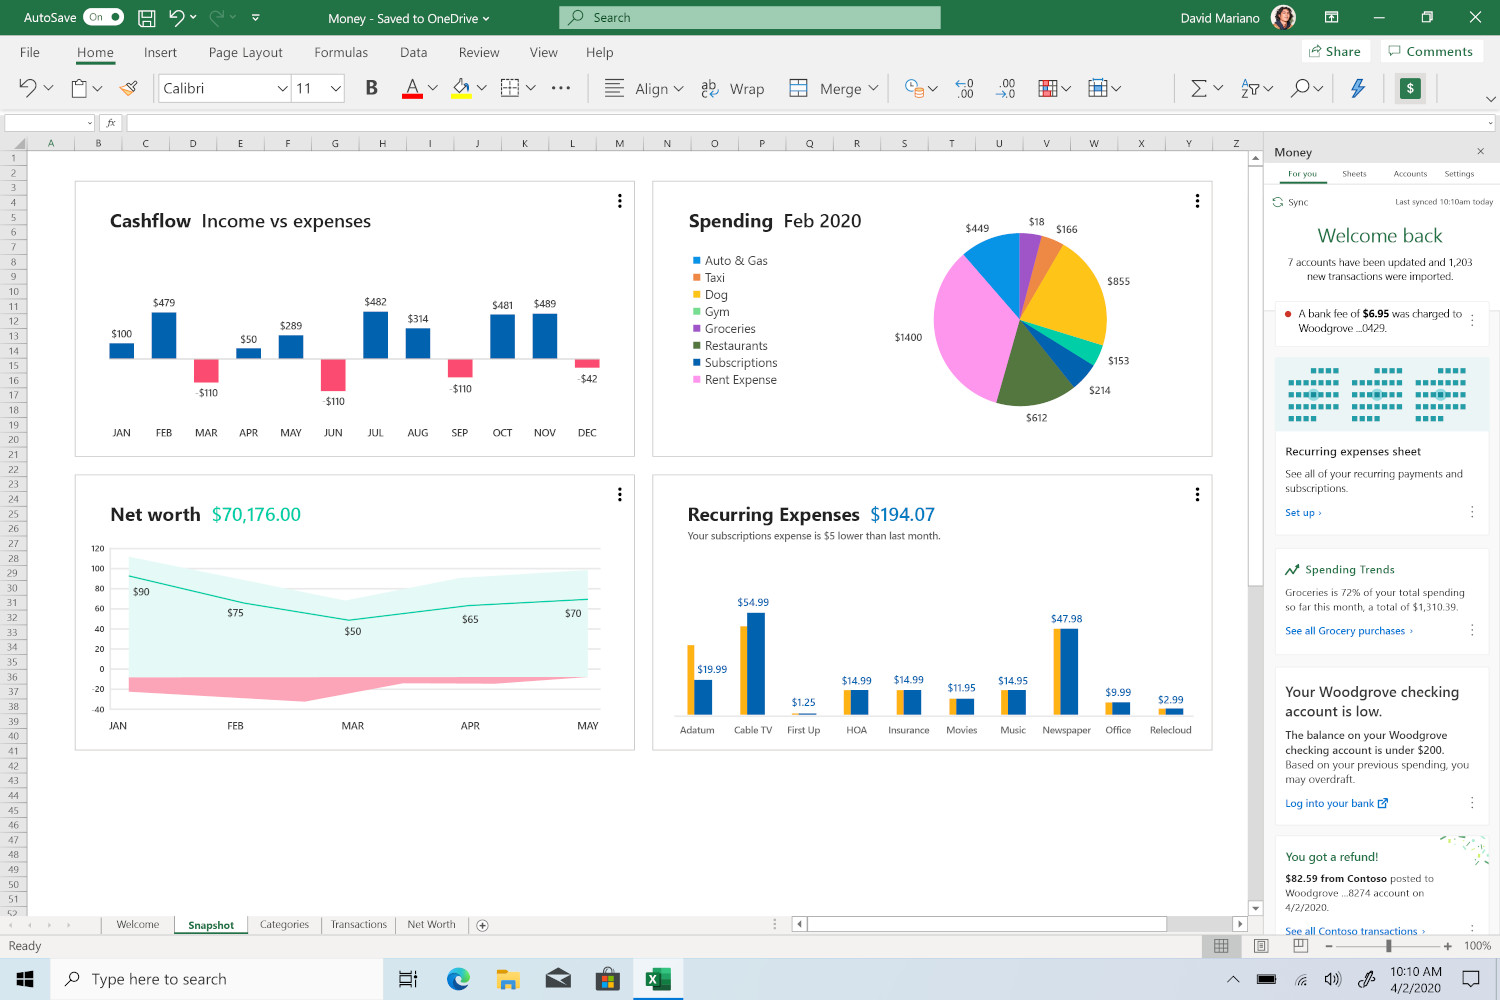Viewport: 1500px width, 1000px height.
Task: Click the green Money in Excel icon
Action: click(1410, 88)
